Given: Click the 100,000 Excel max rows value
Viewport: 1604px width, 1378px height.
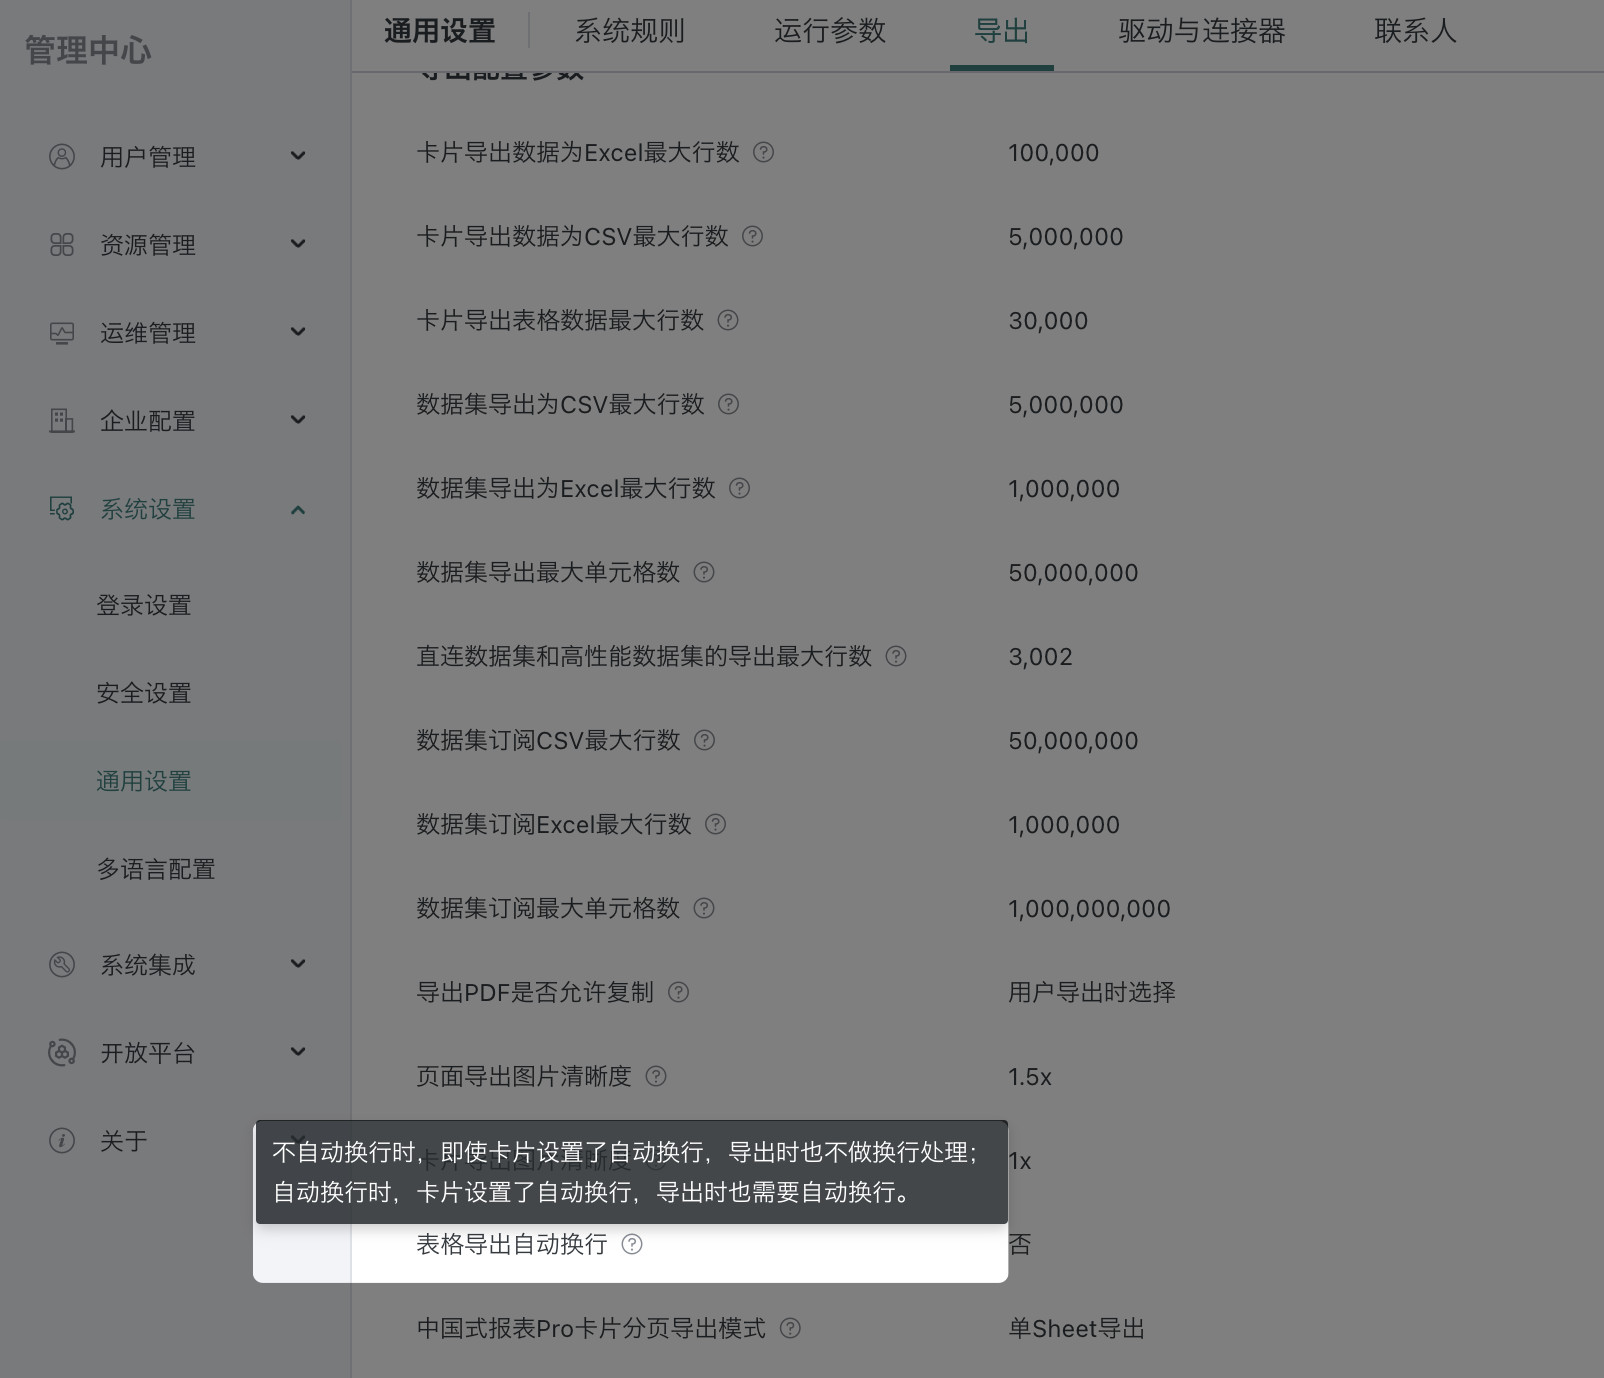Looking at the screenshot, I should pos(1053,153).
